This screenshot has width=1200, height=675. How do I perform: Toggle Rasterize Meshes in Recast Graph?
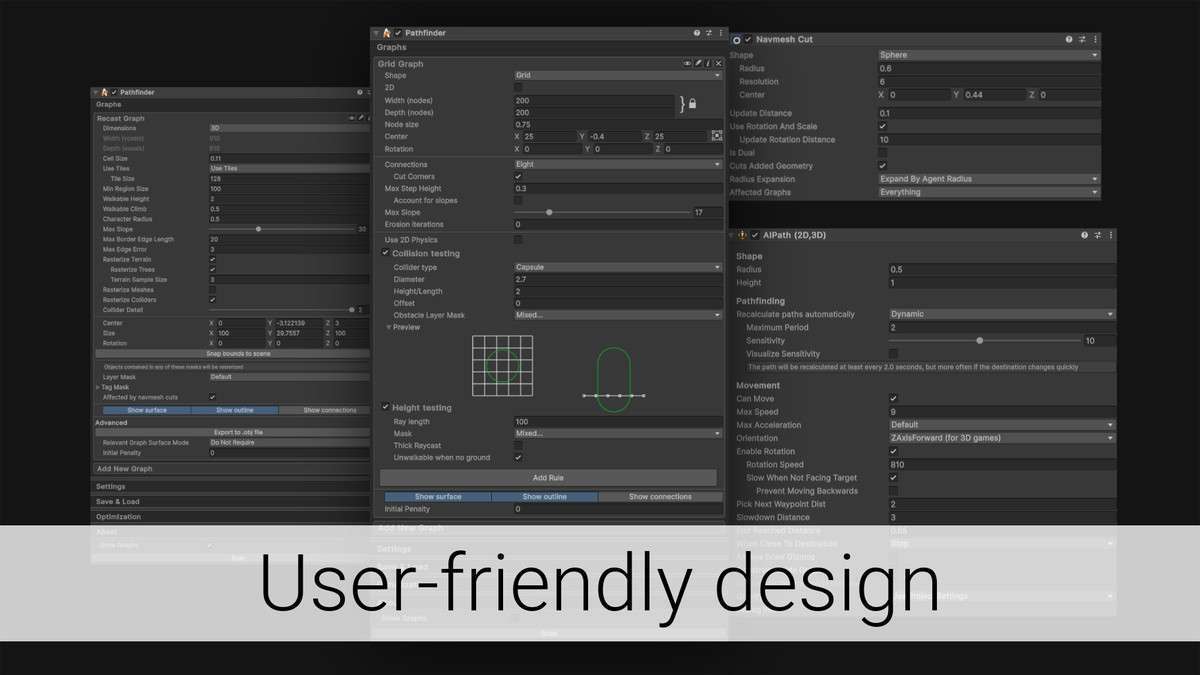coord(213,290)
